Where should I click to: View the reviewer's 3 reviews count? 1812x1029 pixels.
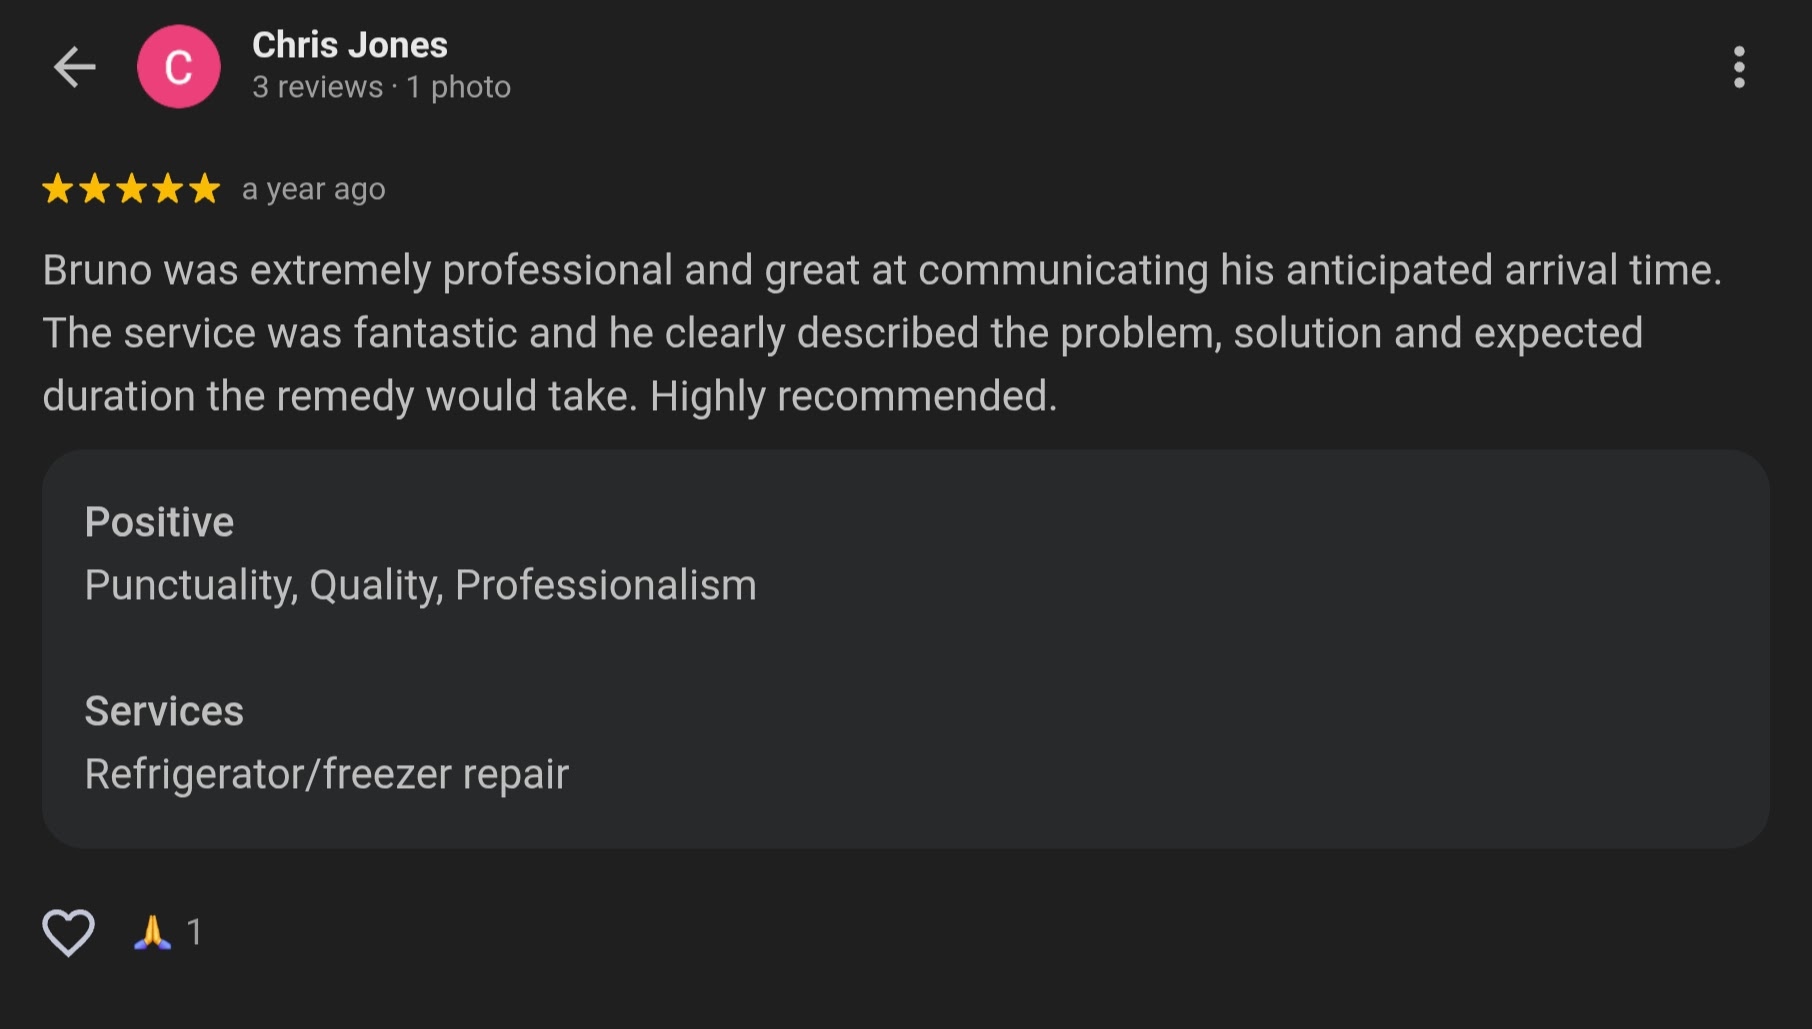[x=317, y=88]
